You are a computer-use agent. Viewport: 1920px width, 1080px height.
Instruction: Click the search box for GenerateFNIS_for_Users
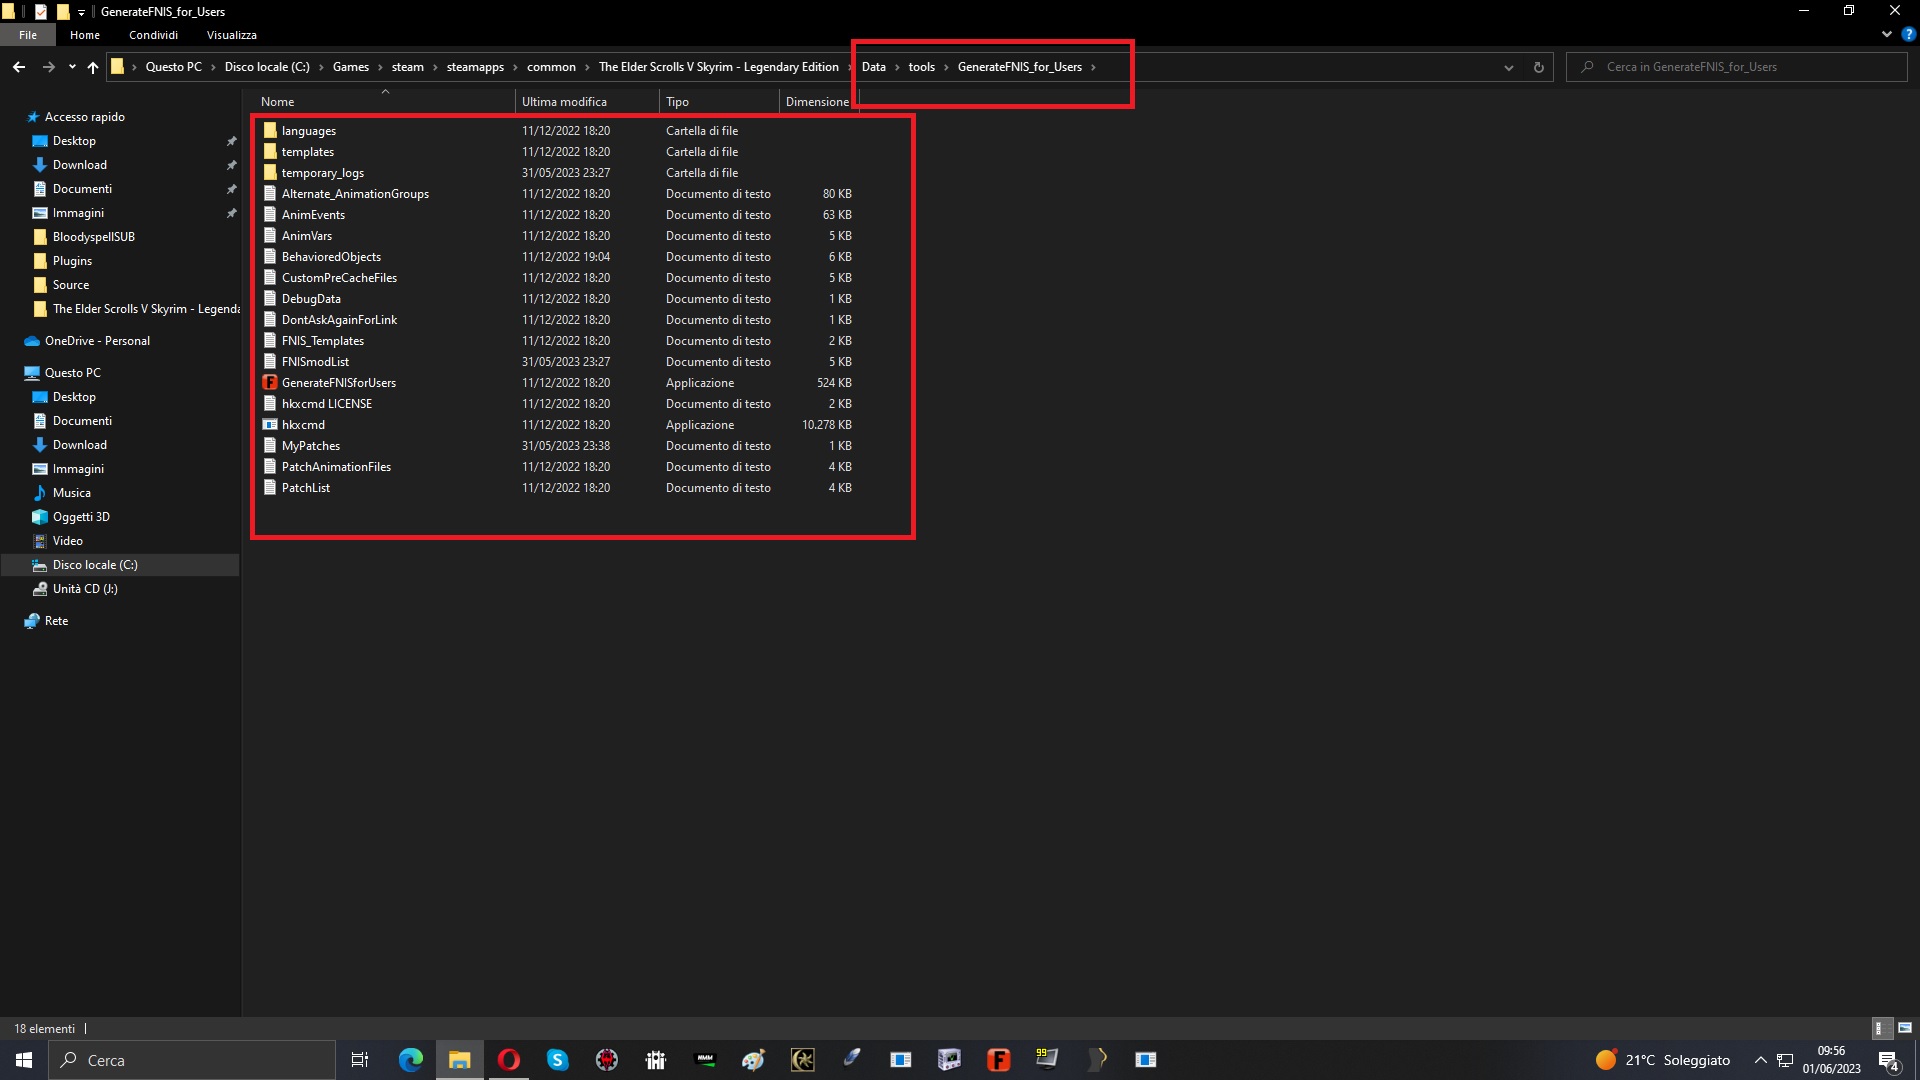(x=1736, y=67)
